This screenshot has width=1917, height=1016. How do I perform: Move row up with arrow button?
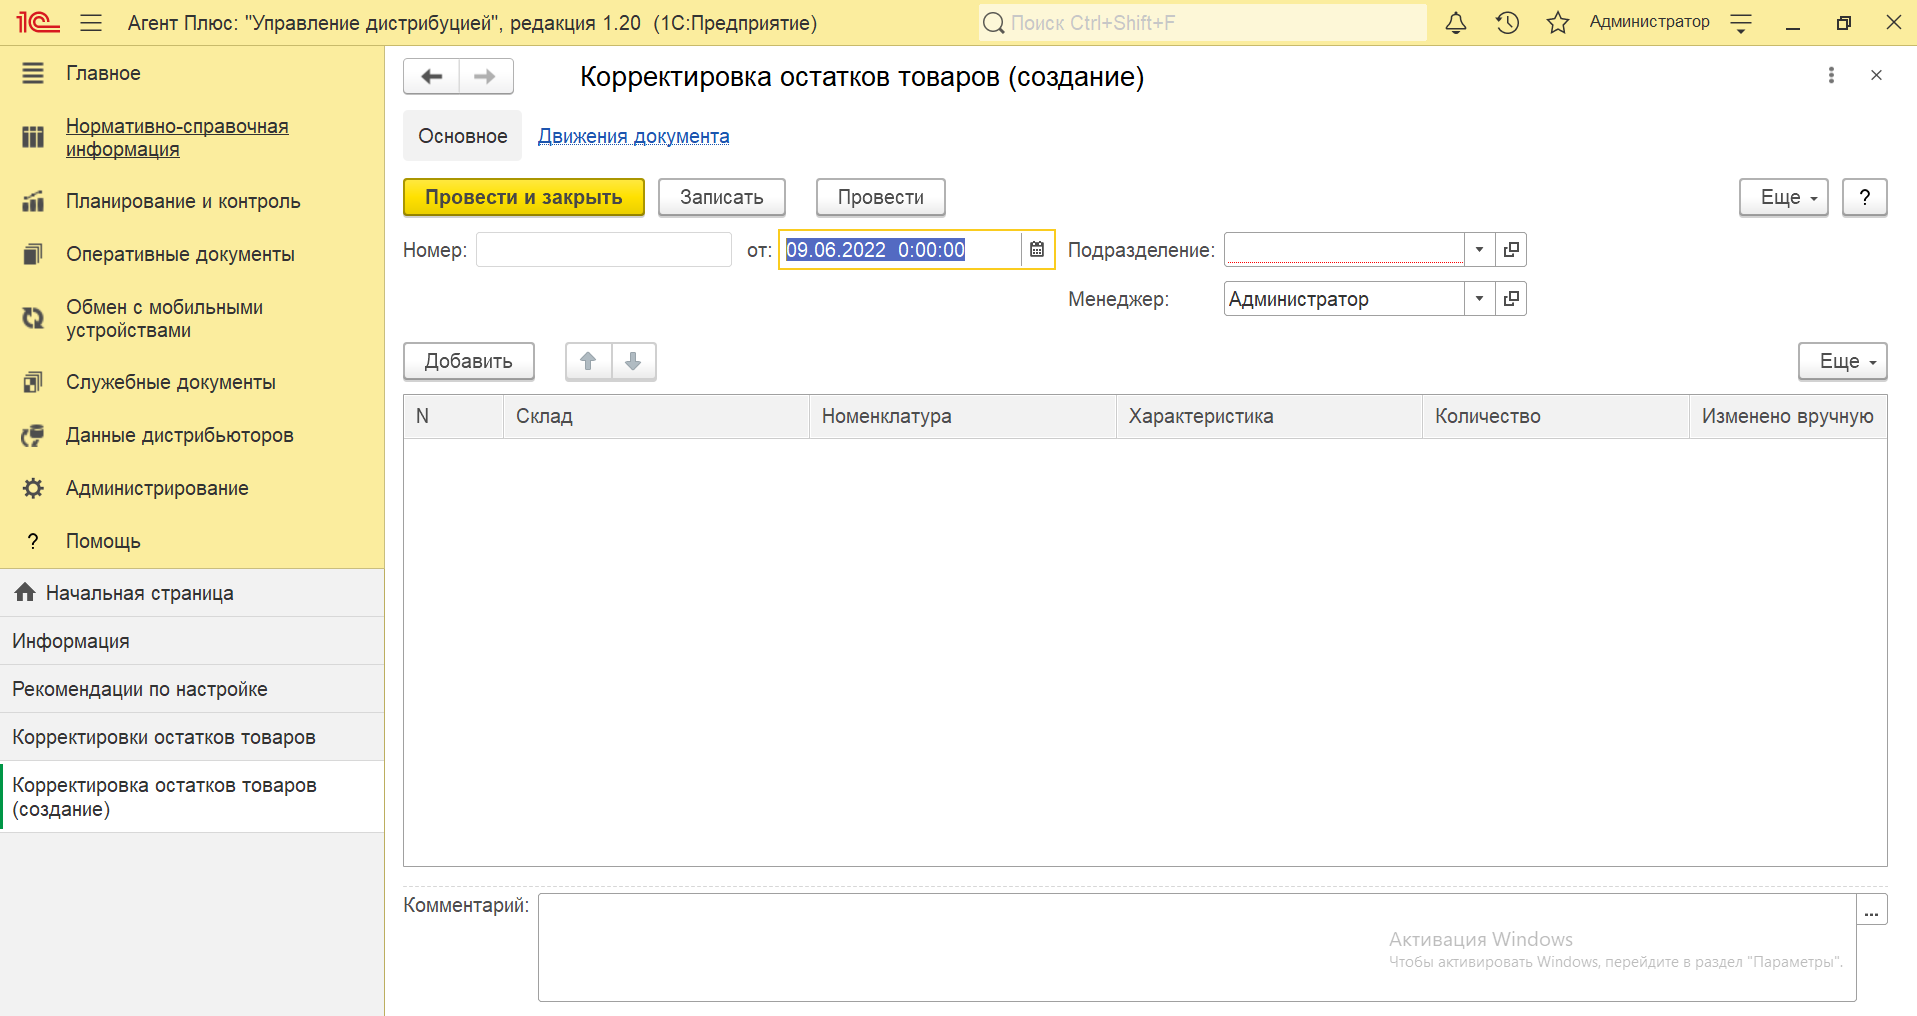coord(588,362)
